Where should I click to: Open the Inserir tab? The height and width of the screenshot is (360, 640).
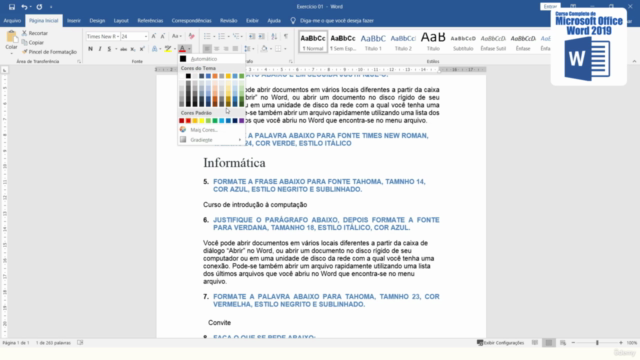click(74, 20)
